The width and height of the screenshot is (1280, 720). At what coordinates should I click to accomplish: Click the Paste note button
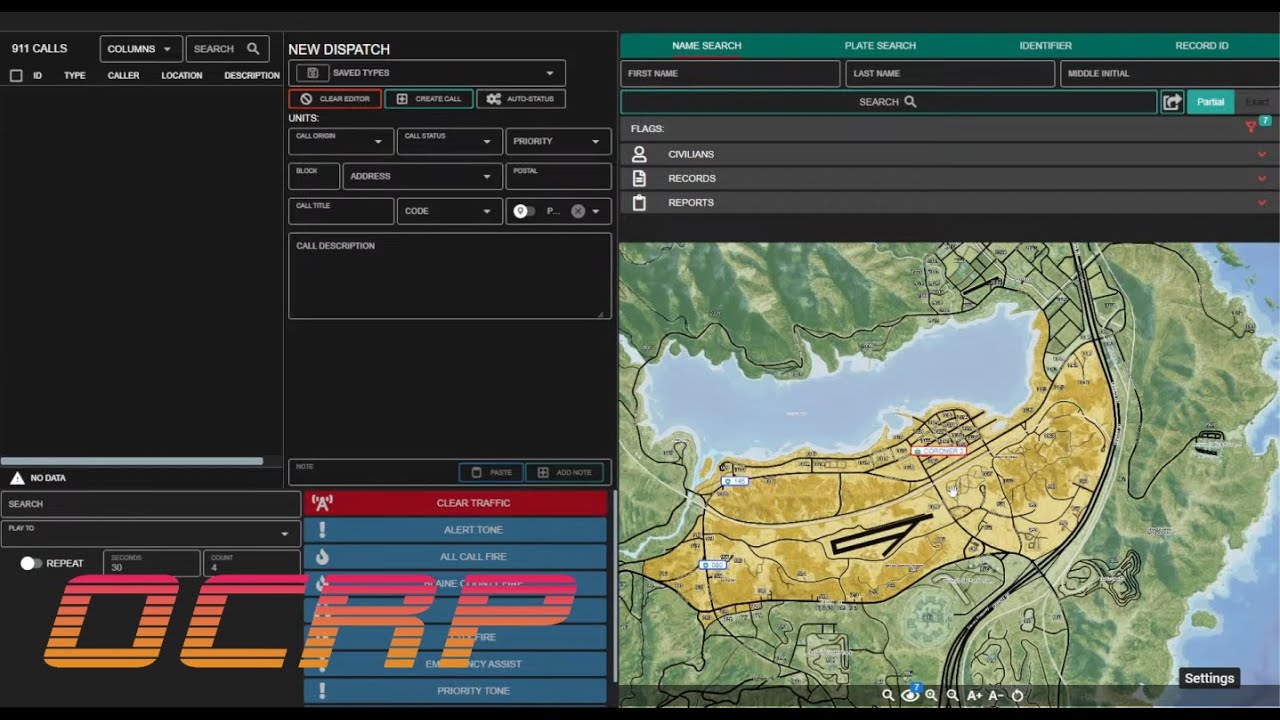pyautogui.click(x=491, y=472)
